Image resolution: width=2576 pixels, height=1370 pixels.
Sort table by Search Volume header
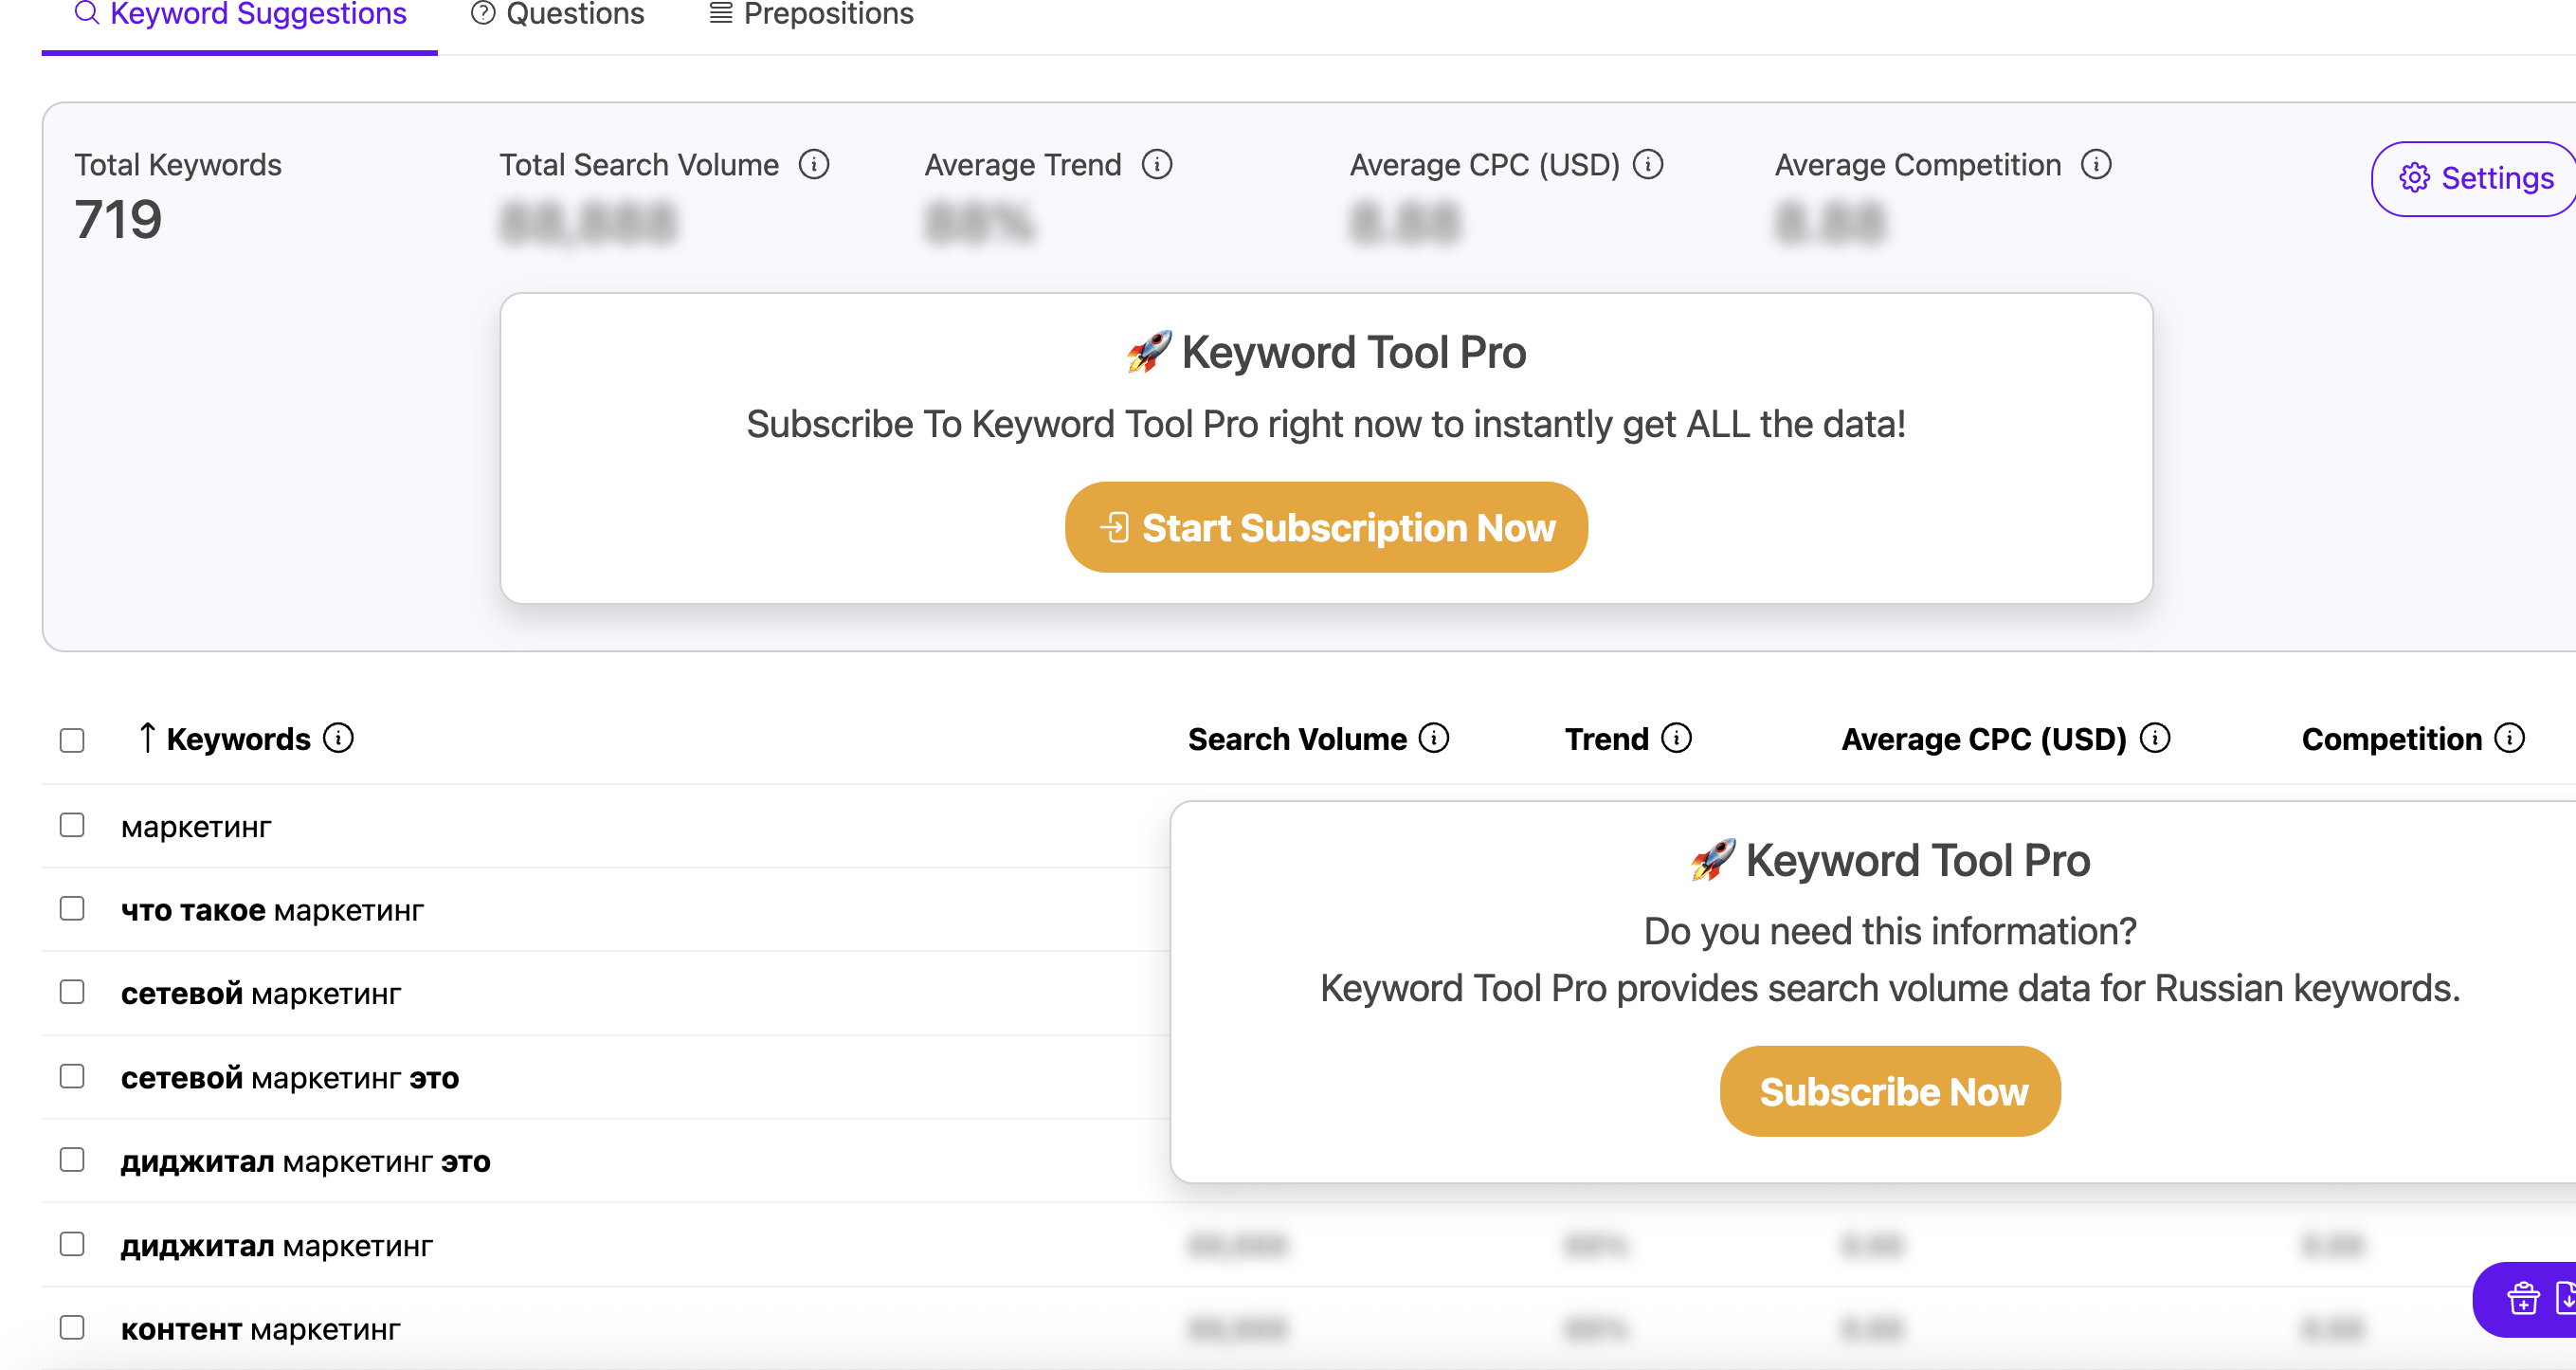click(1296, 739)
